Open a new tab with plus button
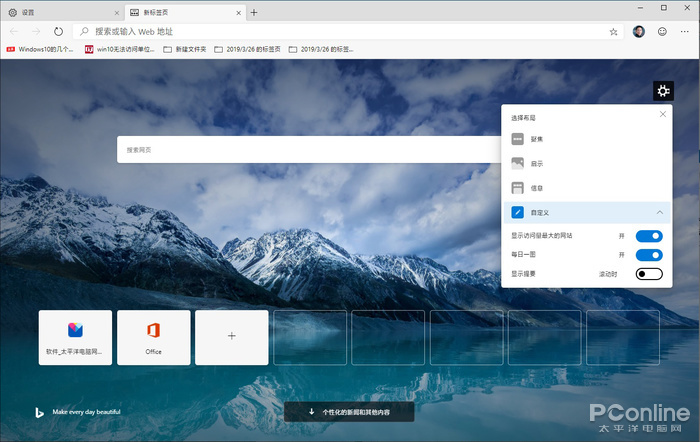700x442 pixels. (x=254, y=13)
